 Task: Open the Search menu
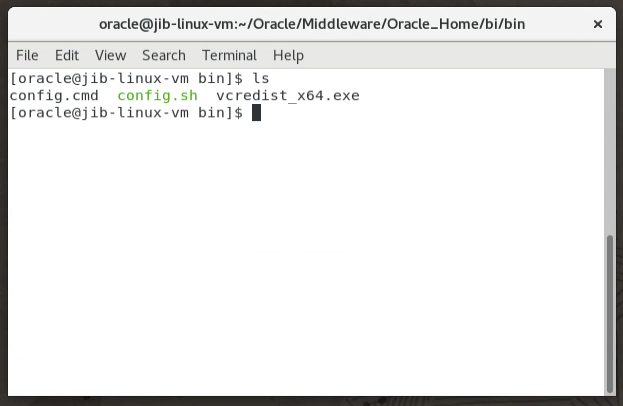pos(164,55)
